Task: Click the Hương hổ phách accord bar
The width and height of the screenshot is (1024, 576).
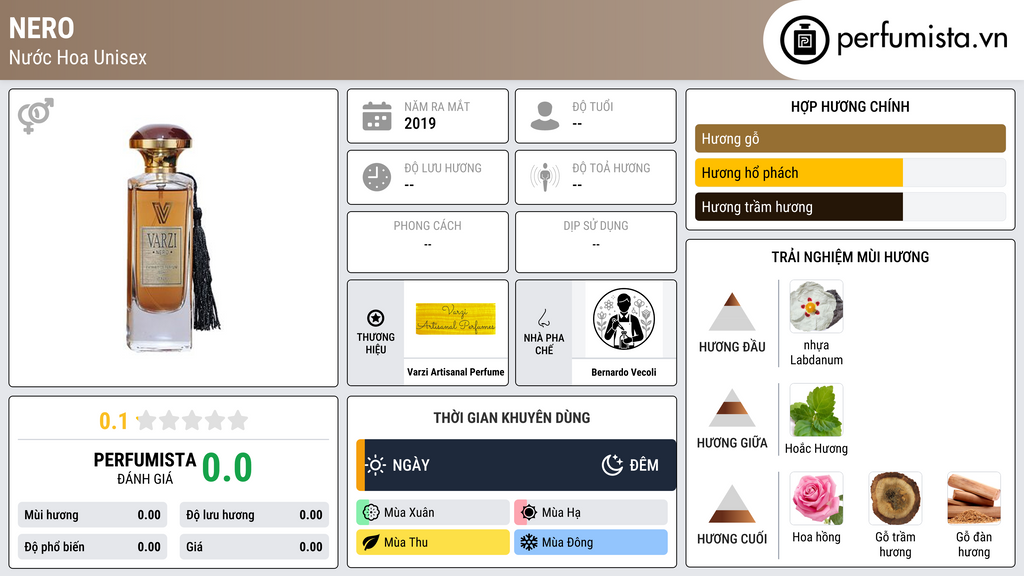Action: 850,172
